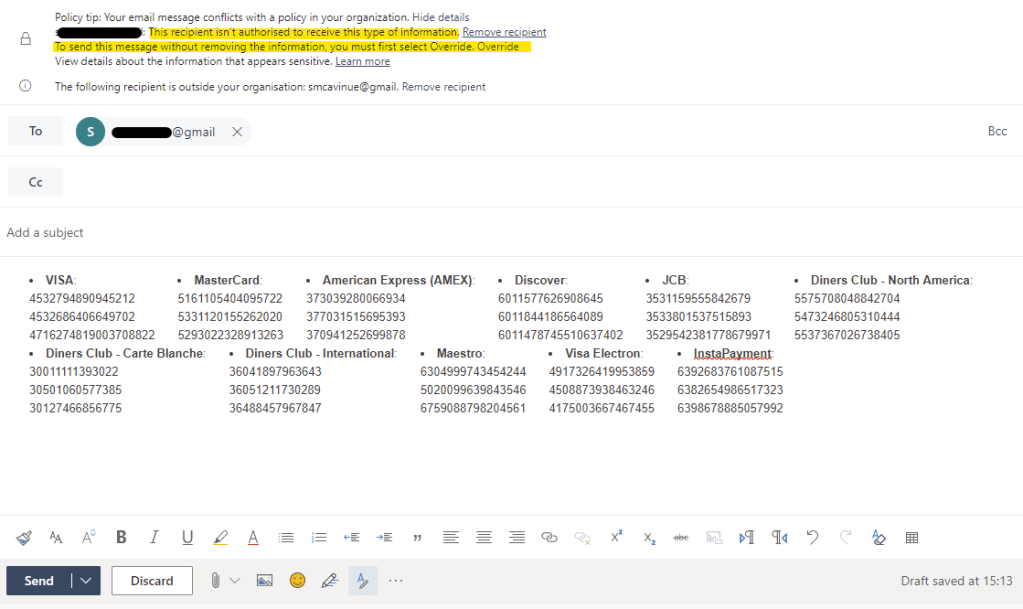Insert a table into the message
This screenshot has height=609, width=1023.
point(911,537)
